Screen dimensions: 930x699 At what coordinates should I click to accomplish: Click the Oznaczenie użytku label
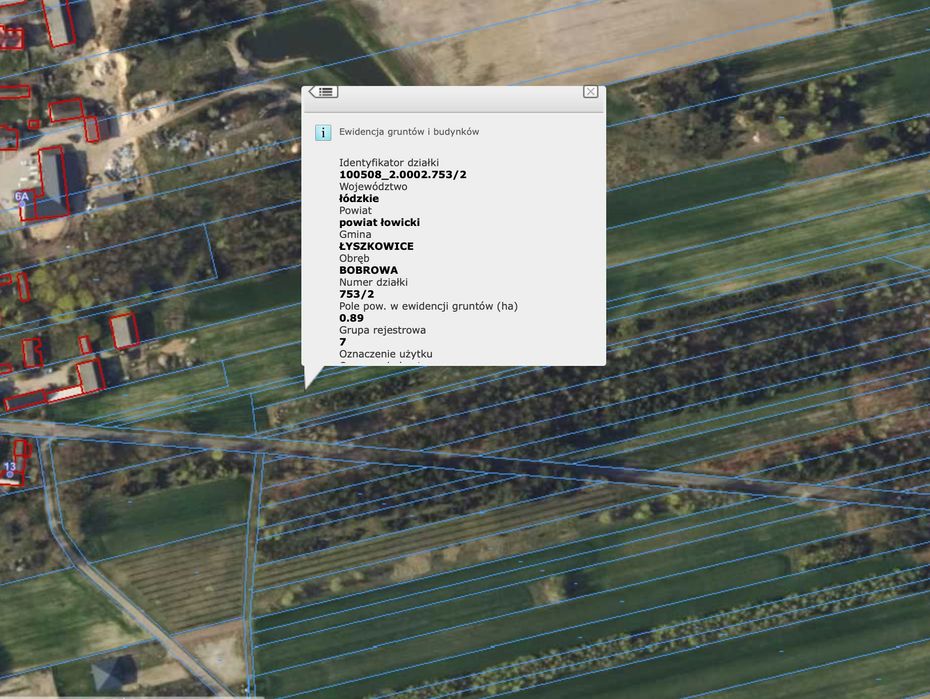(385, 354)
